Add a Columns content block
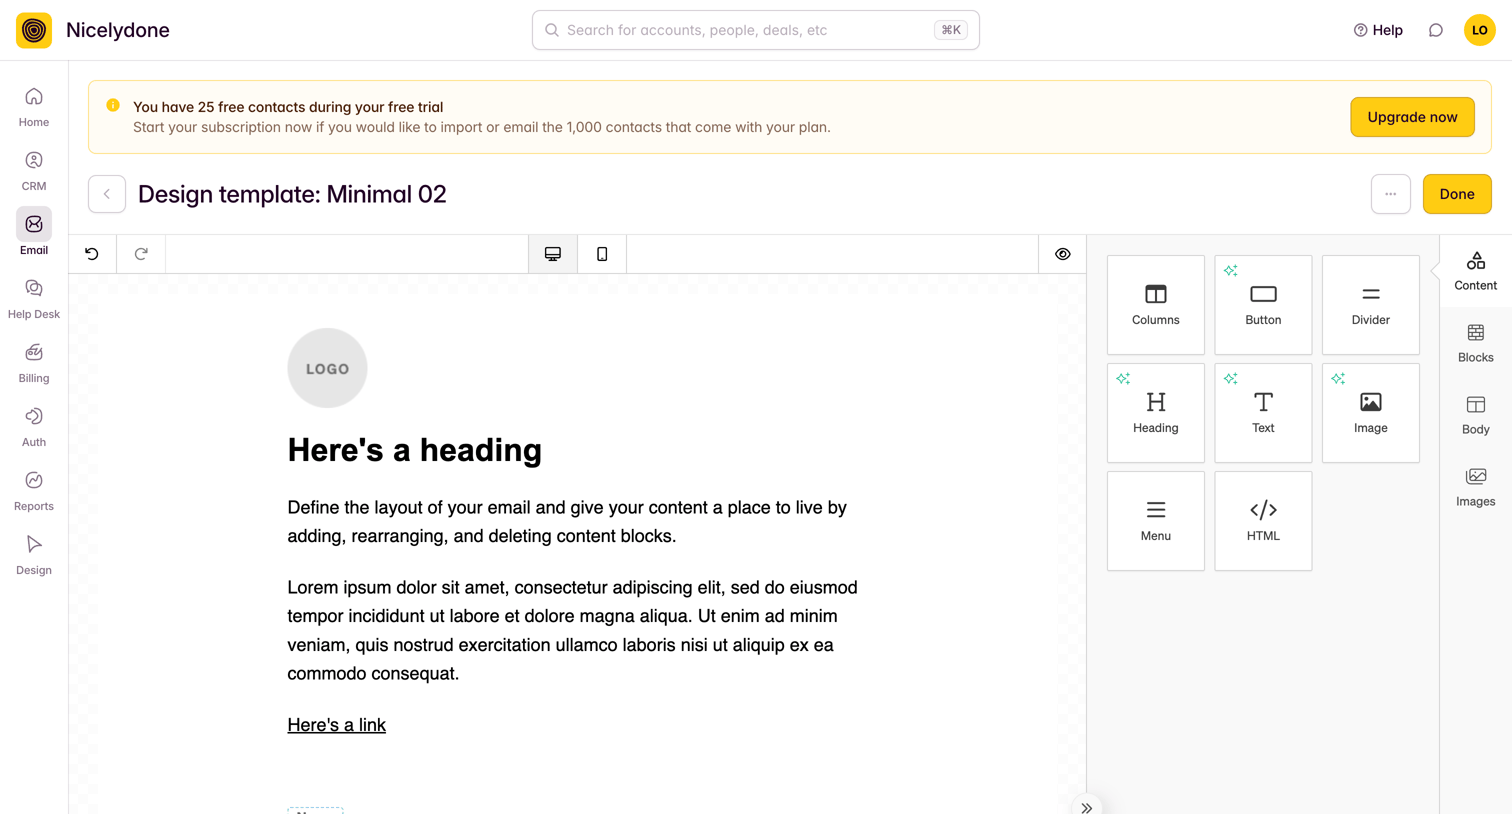1512x814 pixels. point(1156,305)
